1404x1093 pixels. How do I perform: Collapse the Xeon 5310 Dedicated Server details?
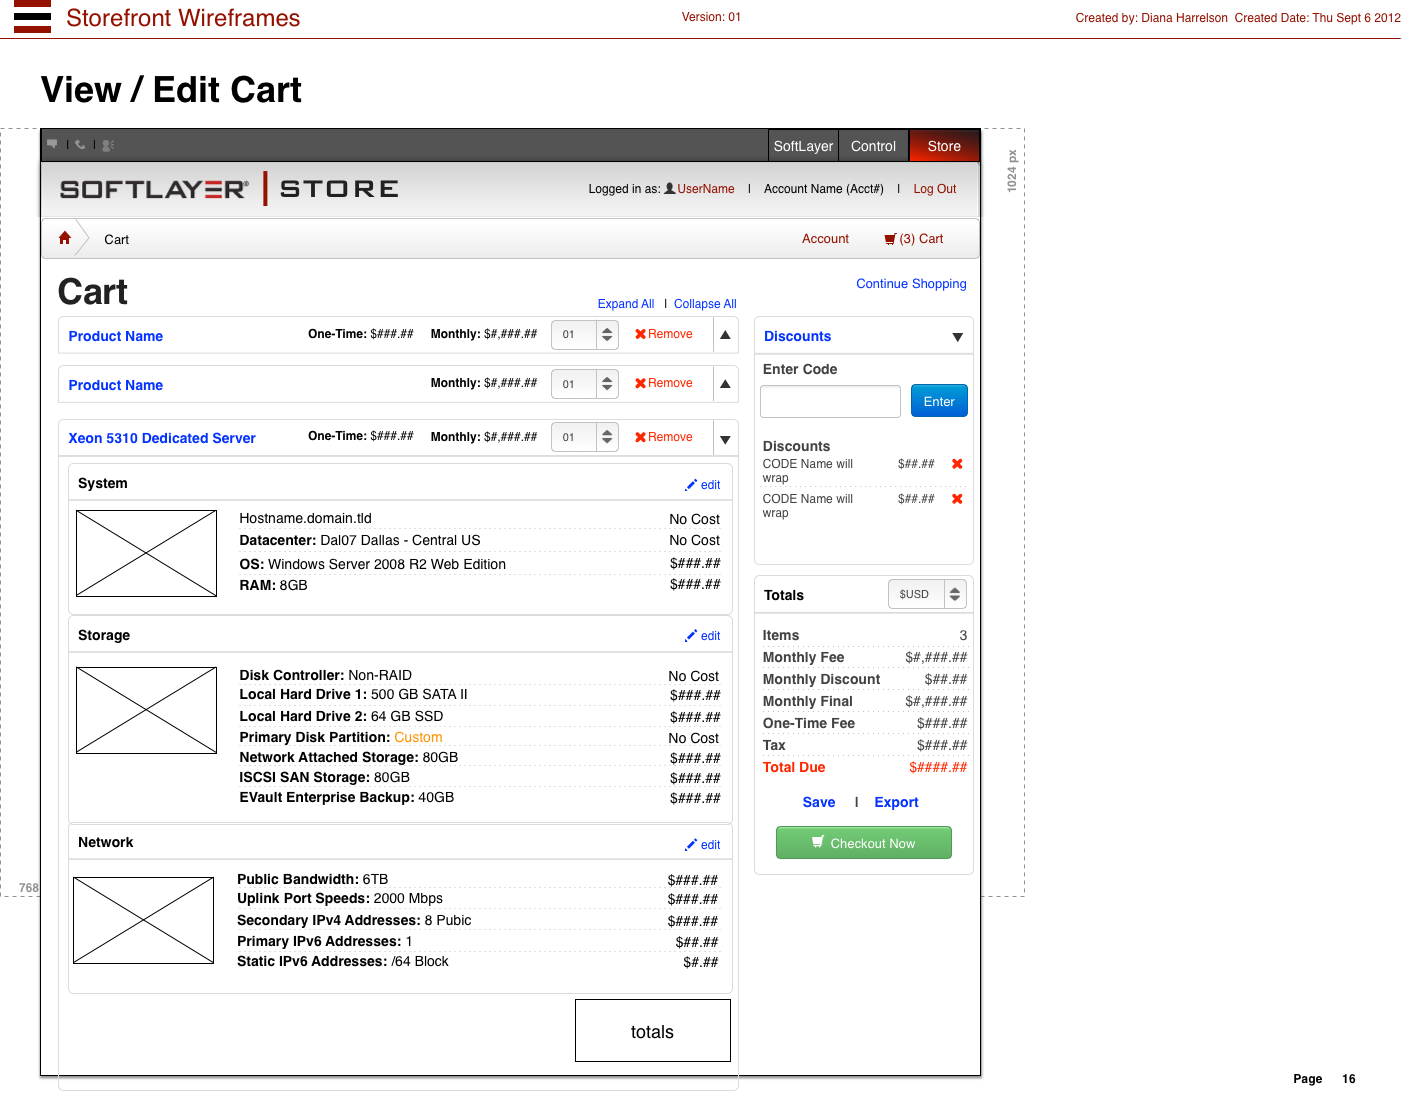(725, 439)
